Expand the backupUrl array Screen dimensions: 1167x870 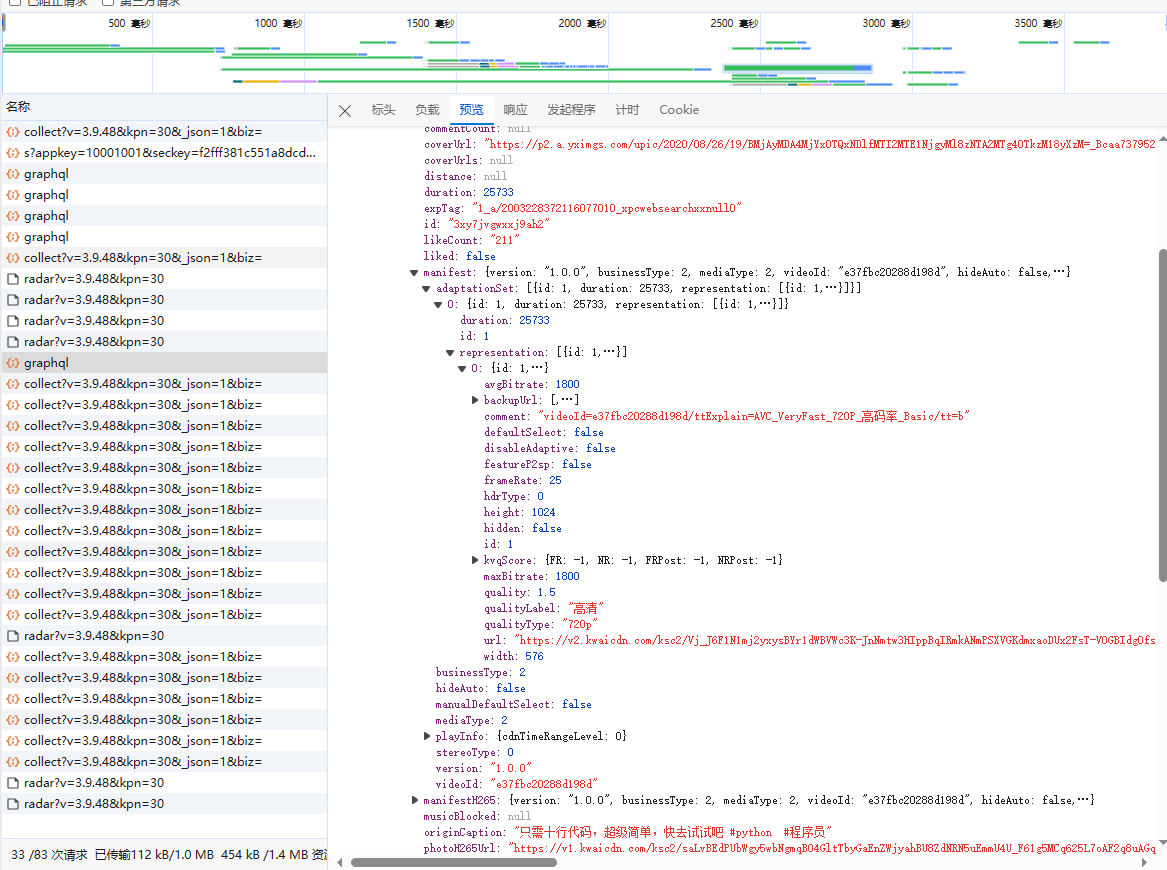(475, 400)
